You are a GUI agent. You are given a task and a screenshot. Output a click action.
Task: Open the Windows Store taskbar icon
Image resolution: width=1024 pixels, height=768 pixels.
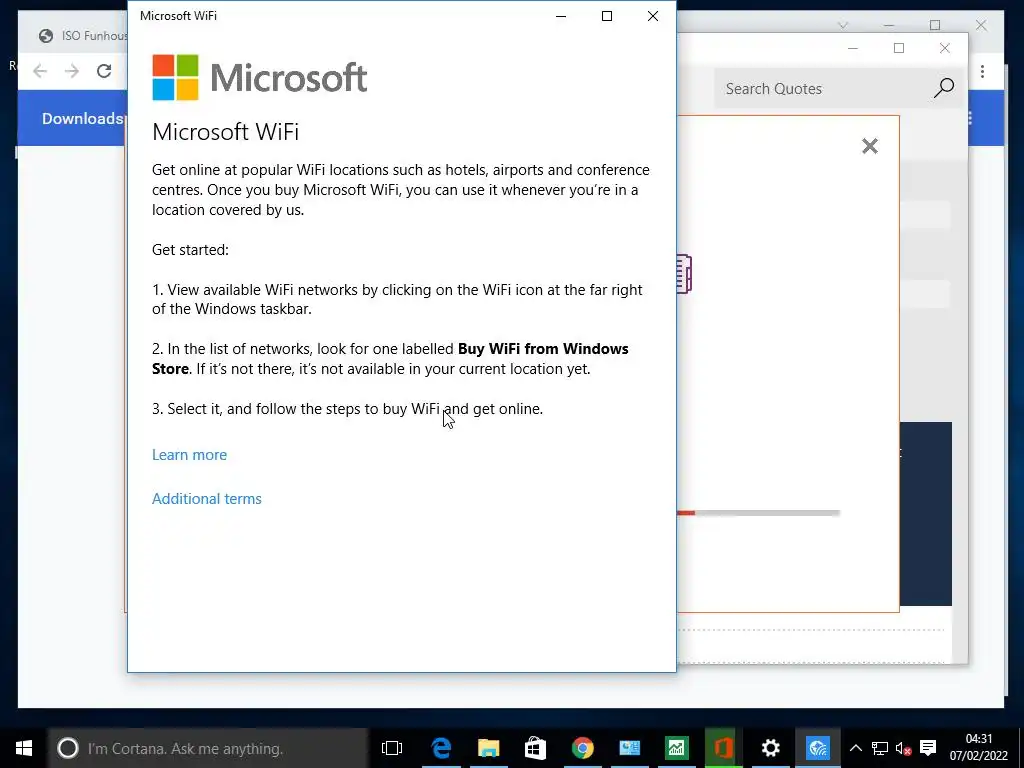click(536, 748)
